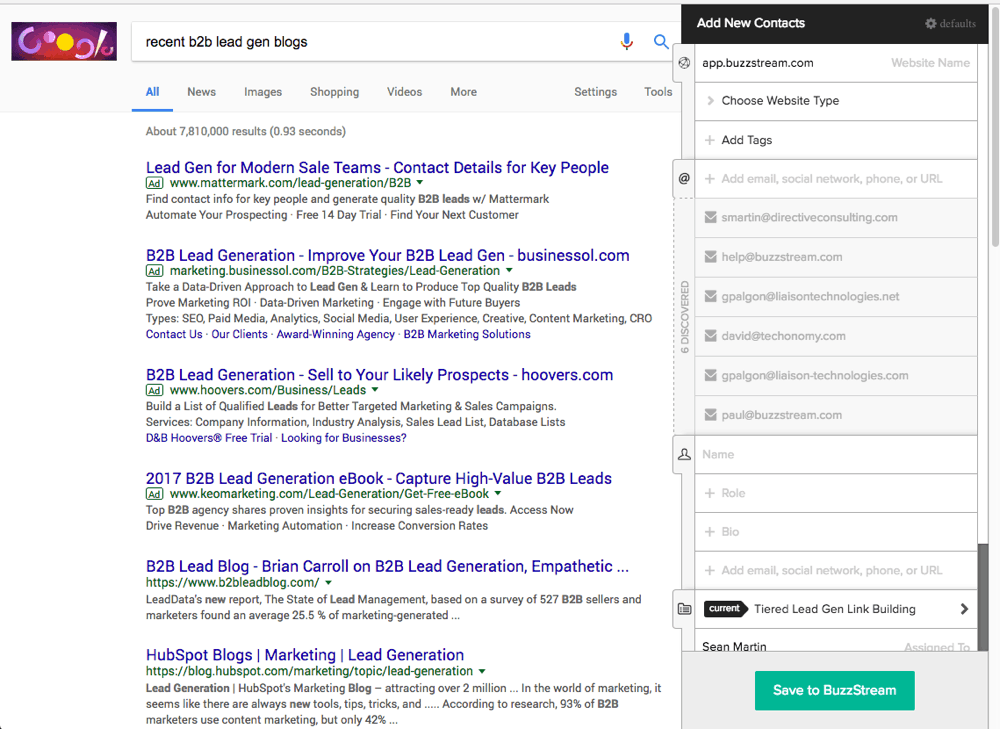This screenshot has width=1000, height=729.
Task: Click the BuzzStream panel scrollbar thumb
Action: tap(983, 597)
